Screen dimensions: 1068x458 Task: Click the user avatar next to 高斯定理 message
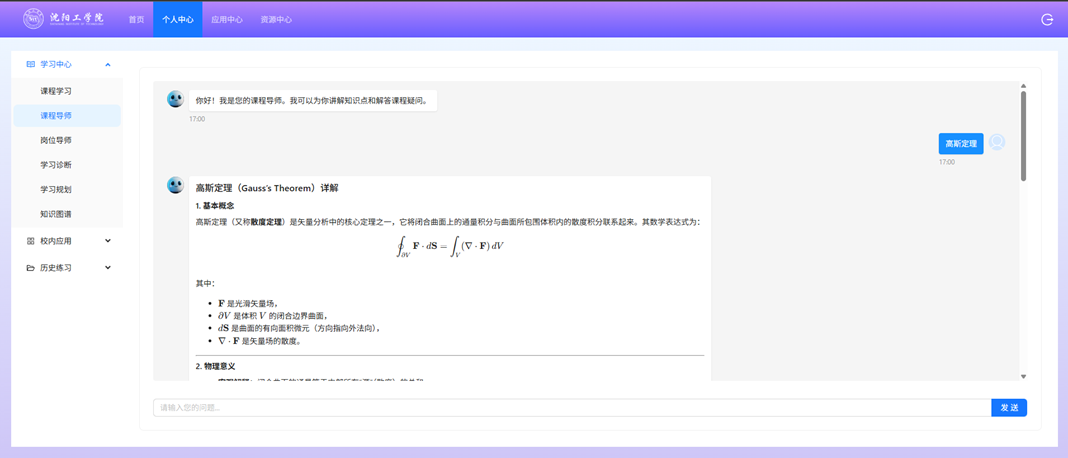(997, 143)
